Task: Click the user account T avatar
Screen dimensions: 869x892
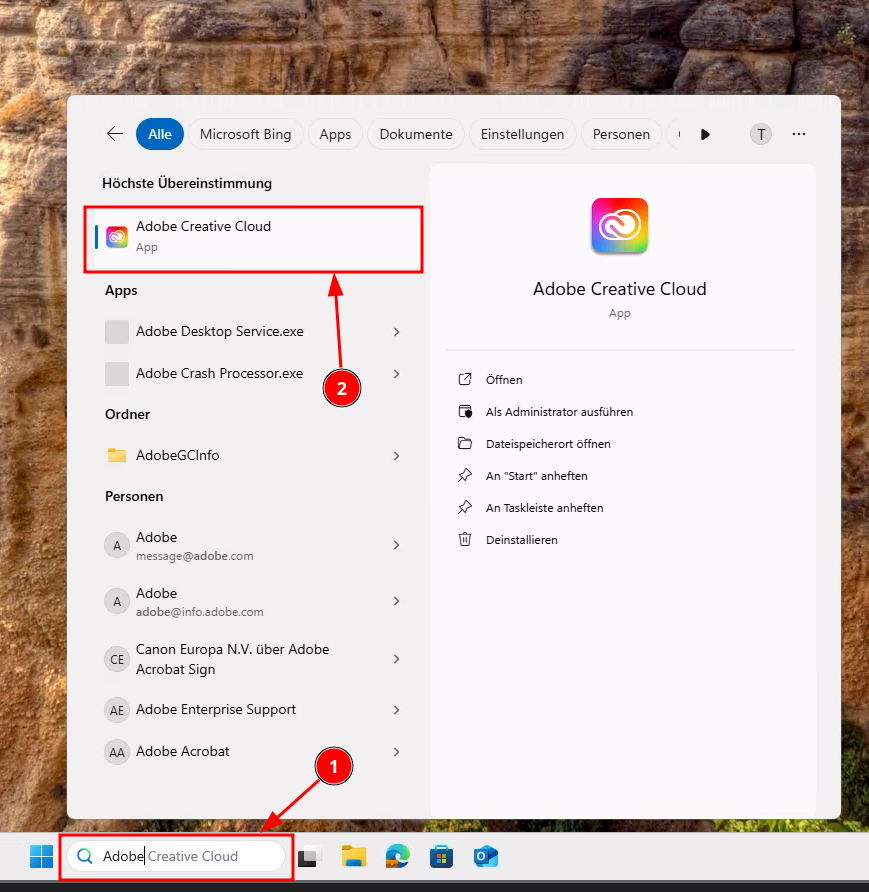Action: [x=761, y=134]
